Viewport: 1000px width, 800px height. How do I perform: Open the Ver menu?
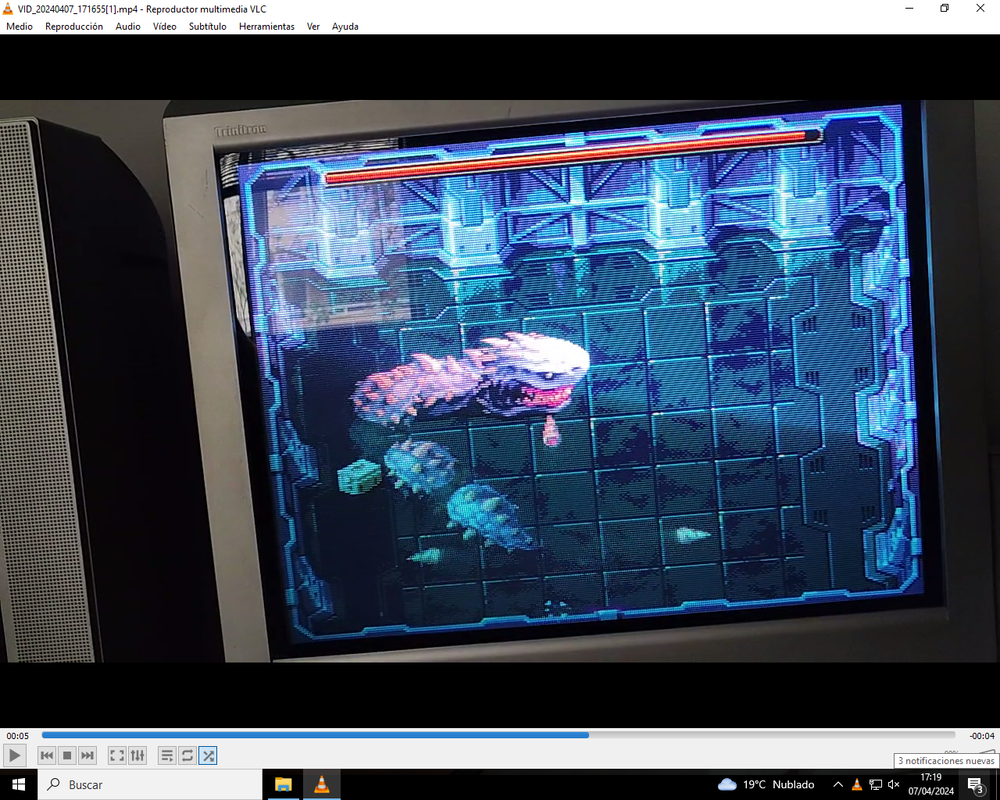tap(313, 26)
